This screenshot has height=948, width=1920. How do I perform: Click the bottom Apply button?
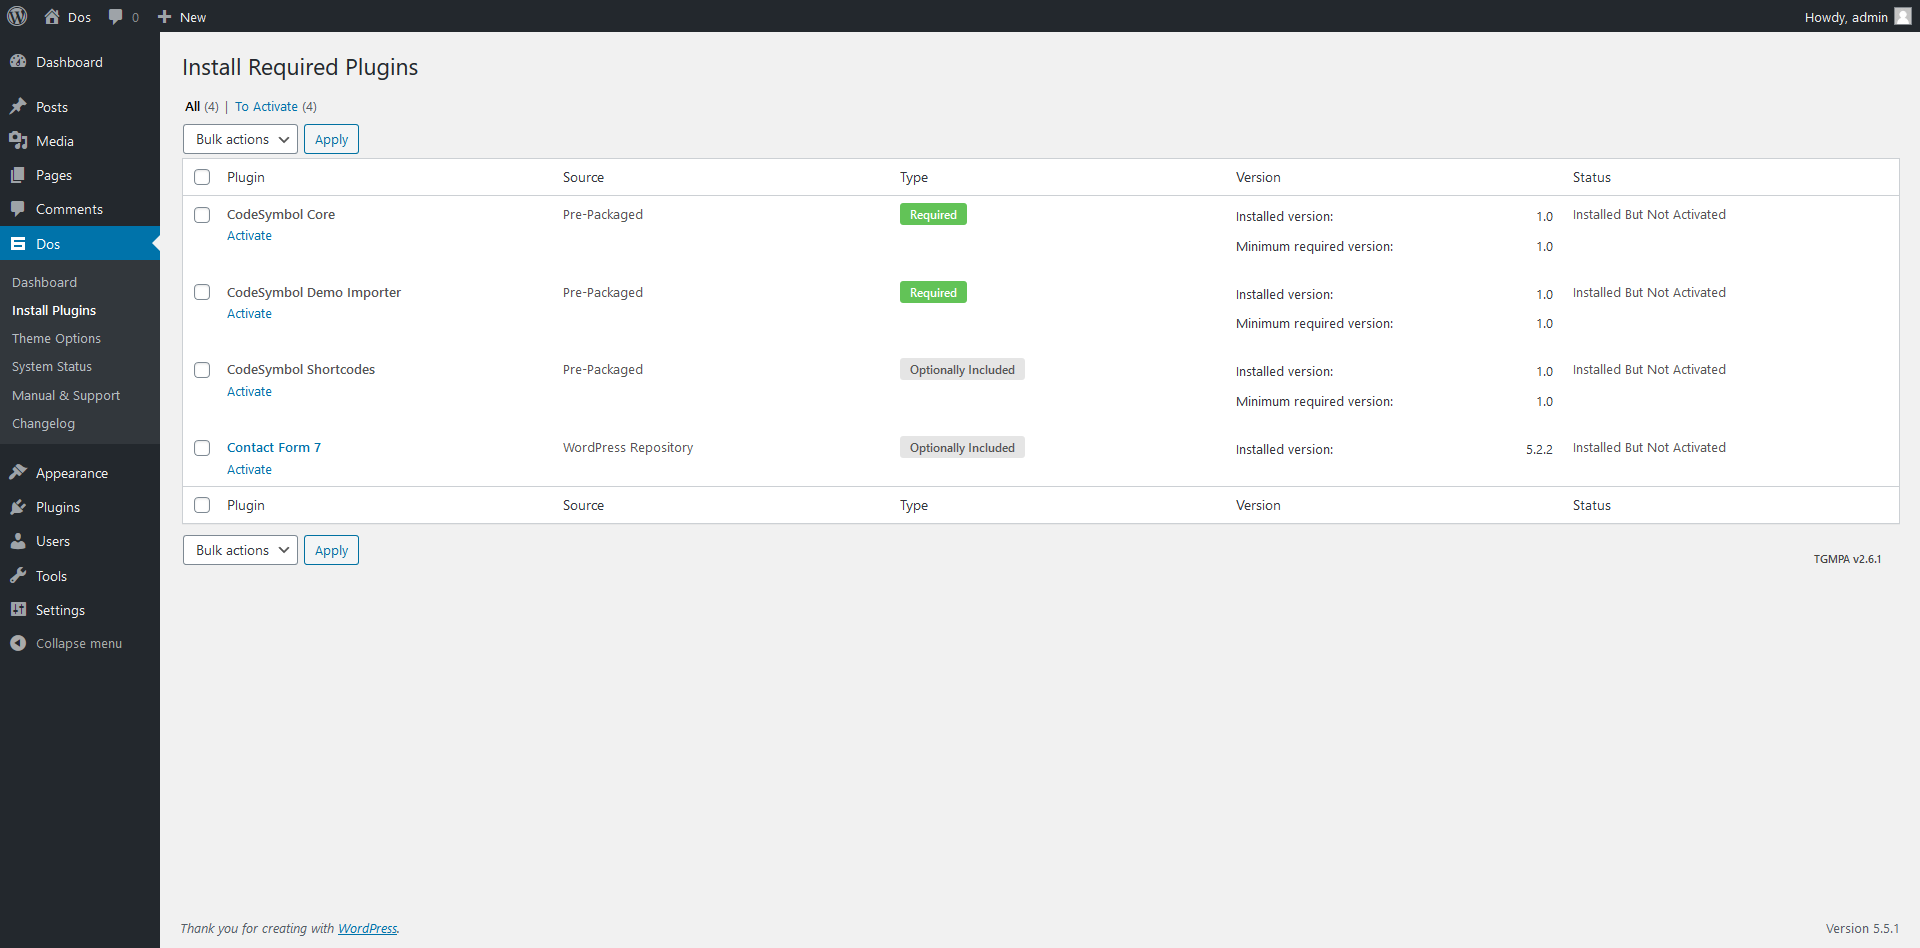pos(331,550)
